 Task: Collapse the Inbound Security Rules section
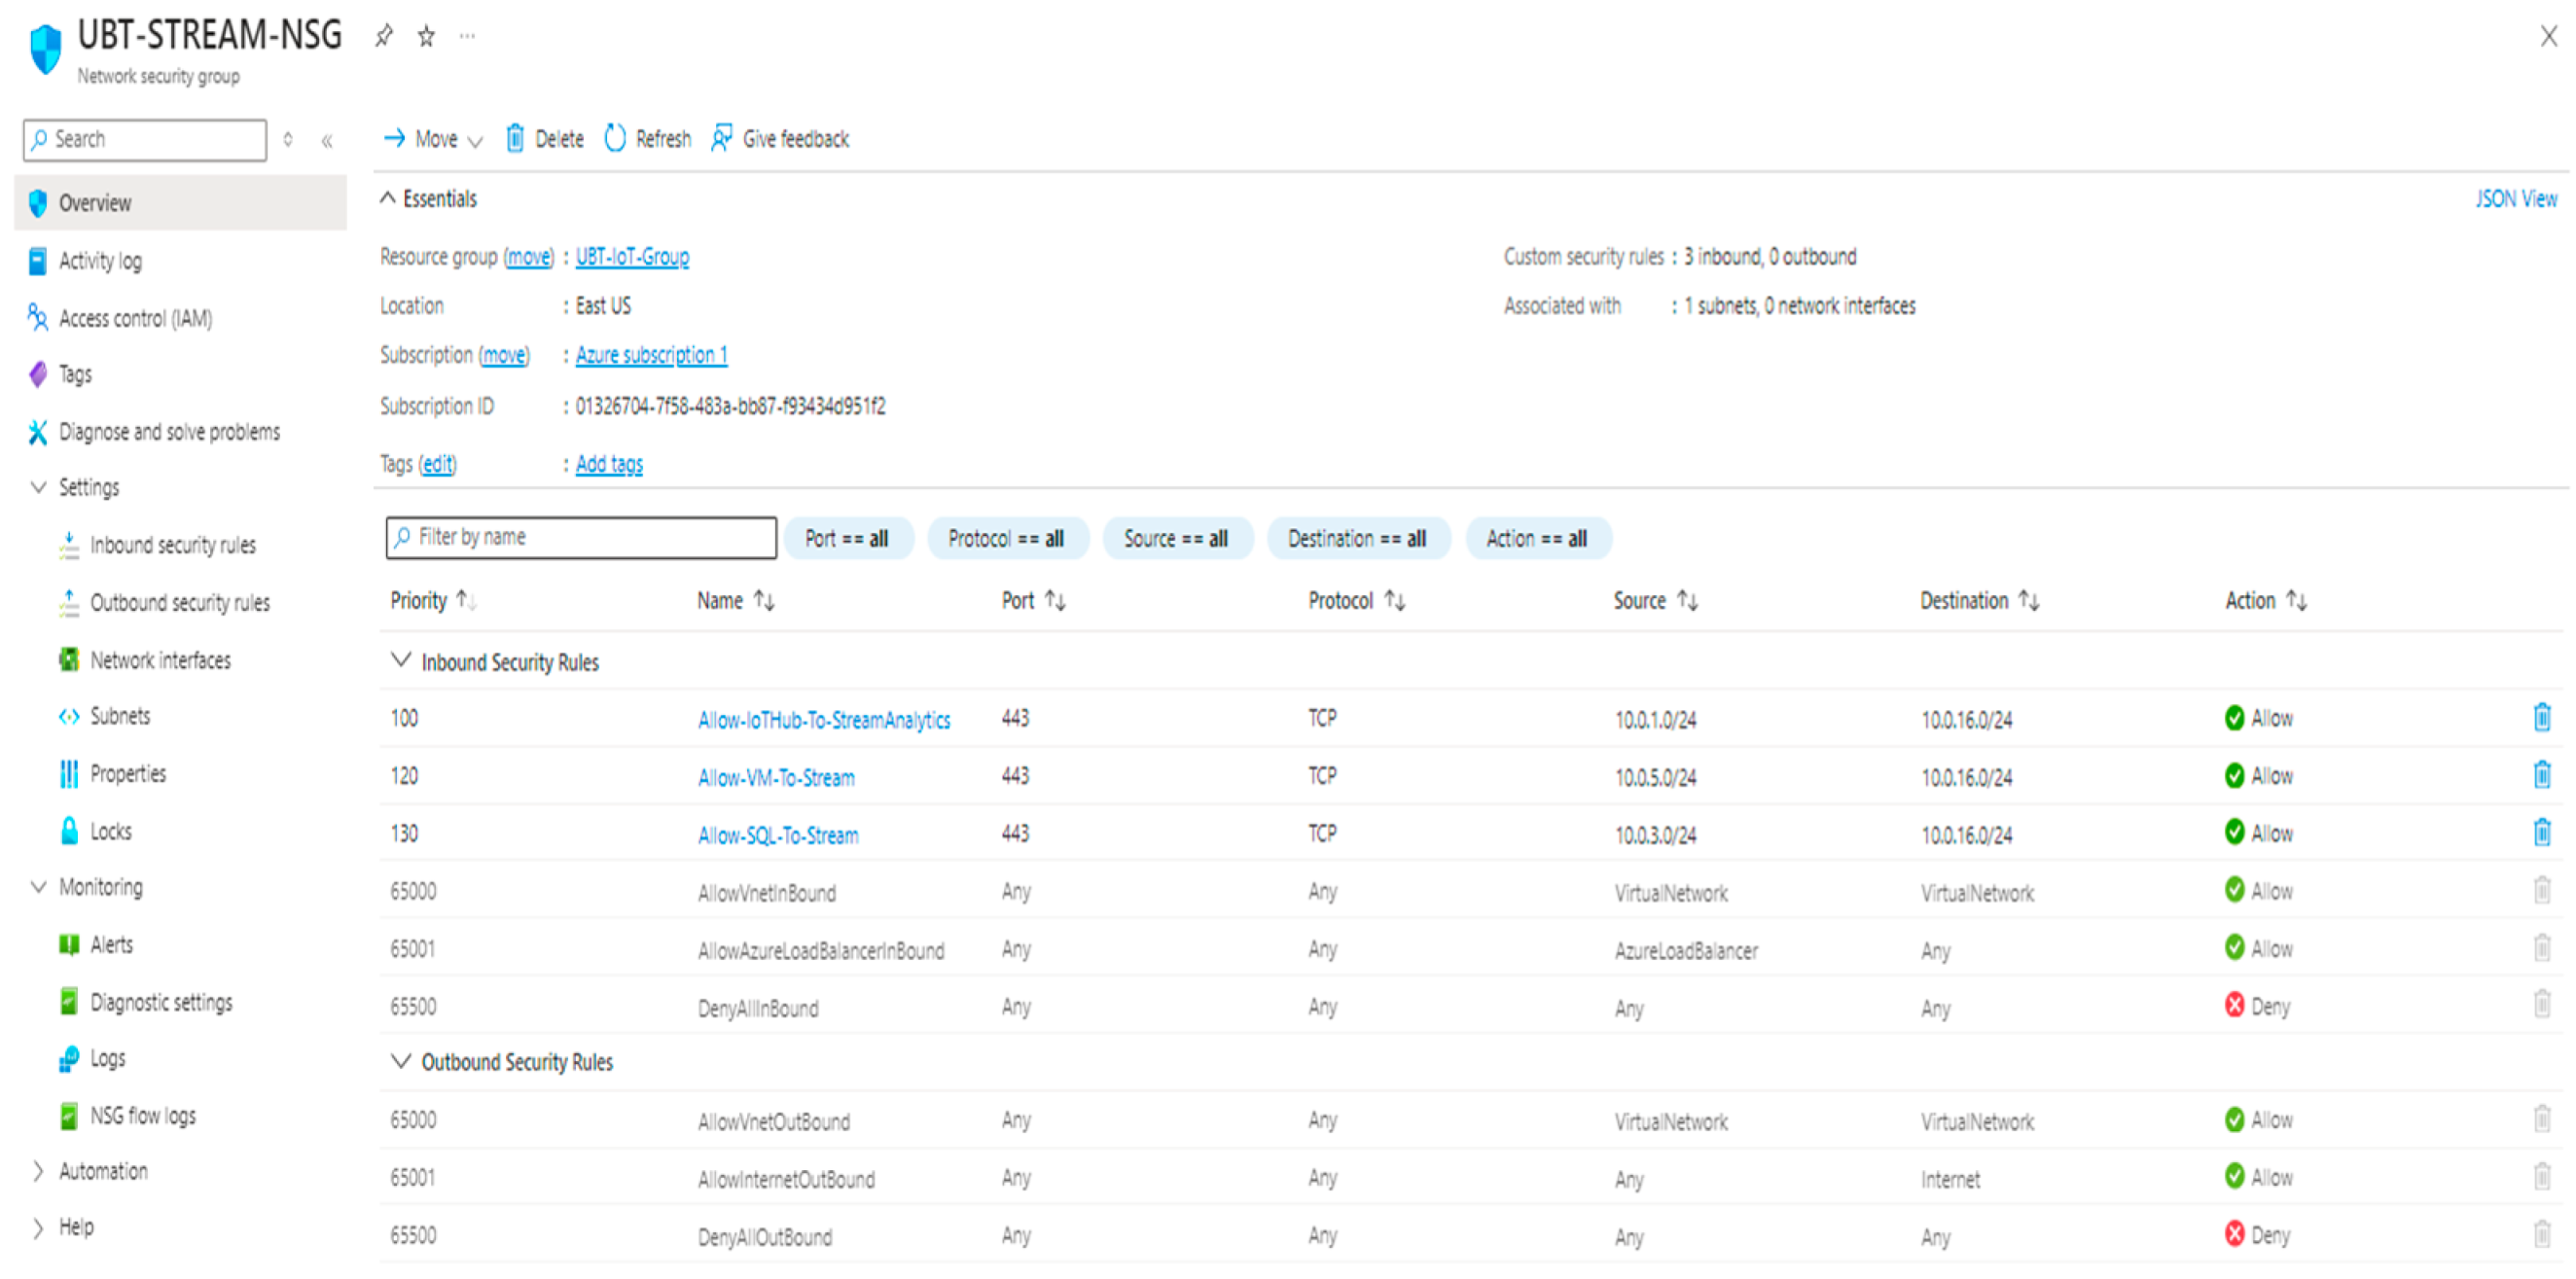point(401,661)
